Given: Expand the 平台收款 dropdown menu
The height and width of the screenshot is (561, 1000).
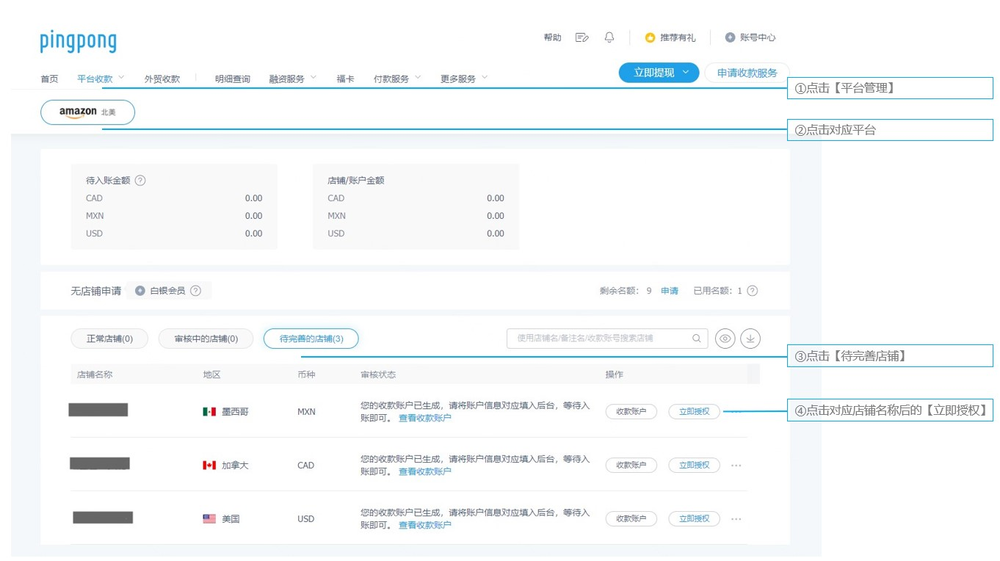Looking at the screenshot, I should click(x=101, y=78).
